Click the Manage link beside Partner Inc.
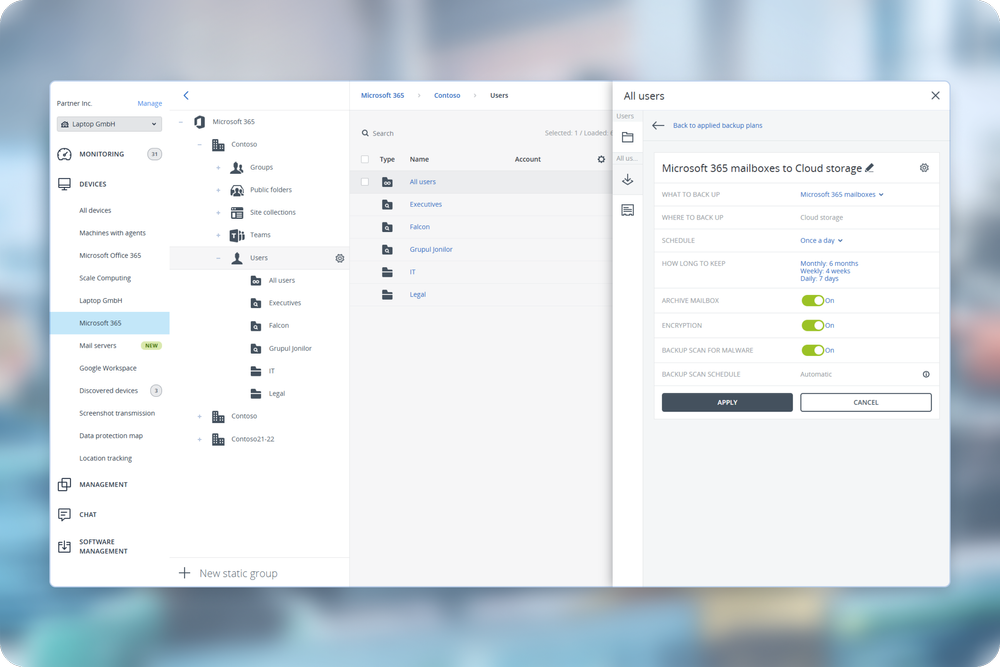1000x667 pixels. (149, 104)
